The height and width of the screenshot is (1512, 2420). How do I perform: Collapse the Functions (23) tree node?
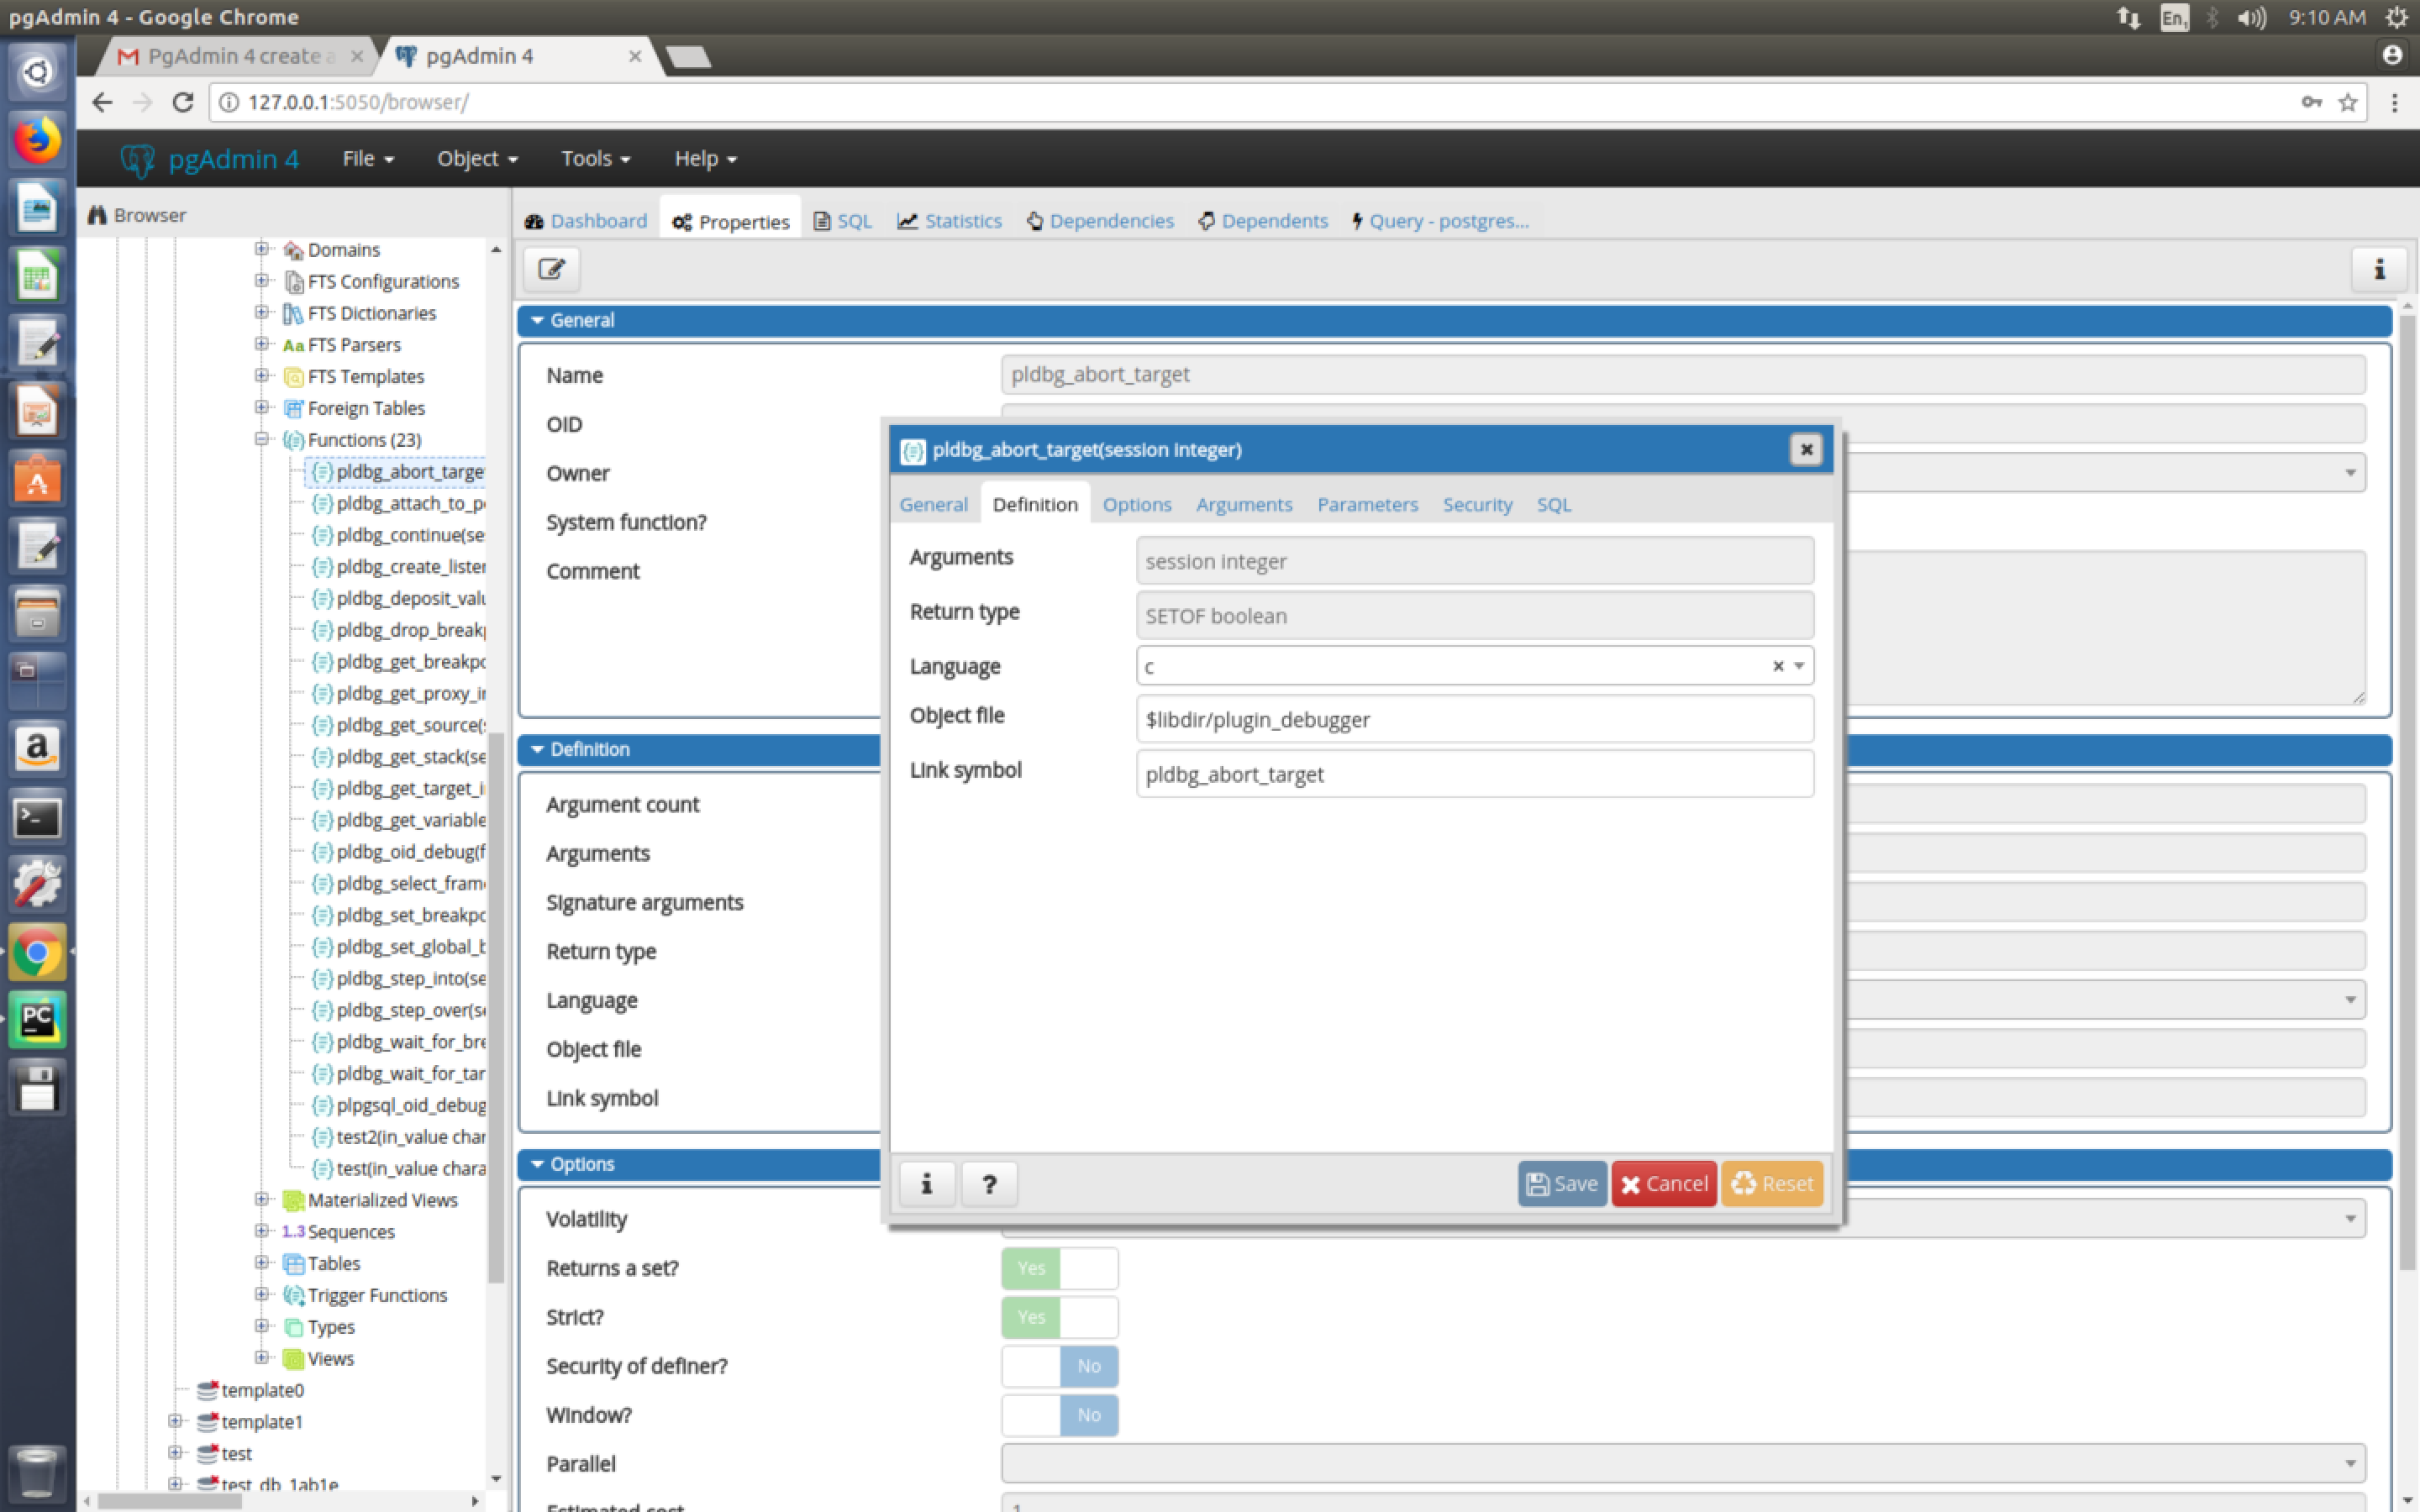click(x=262, y=439)
